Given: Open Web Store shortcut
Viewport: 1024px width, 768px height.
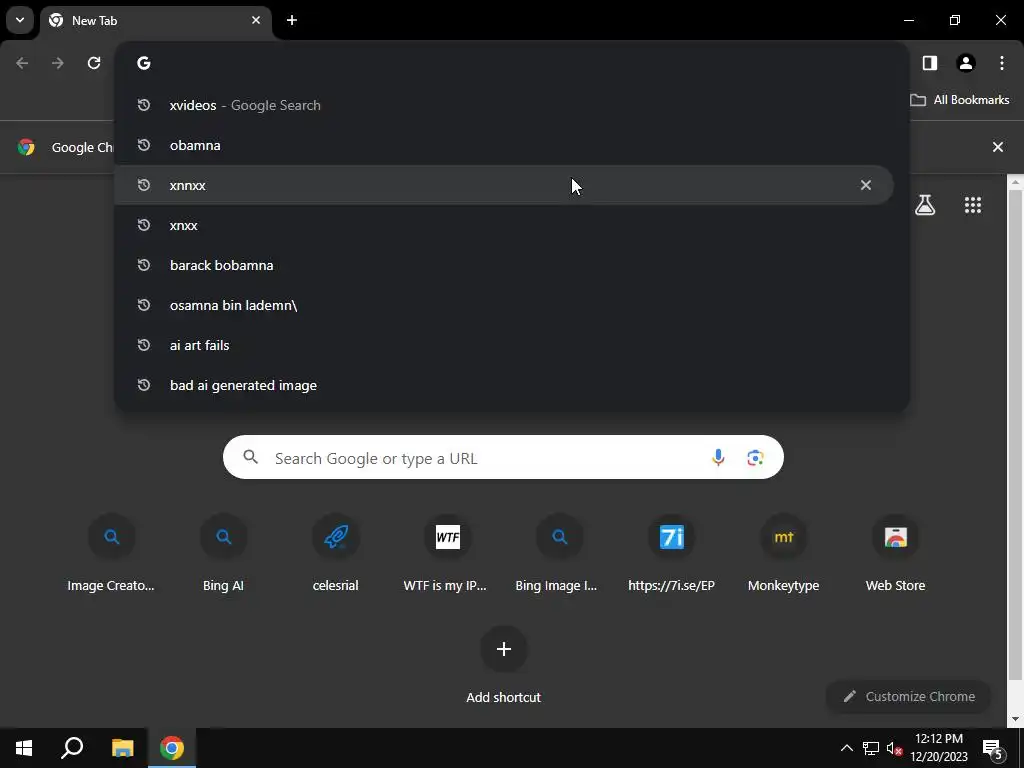Looking at the screenshot, I should coord(895,554).
